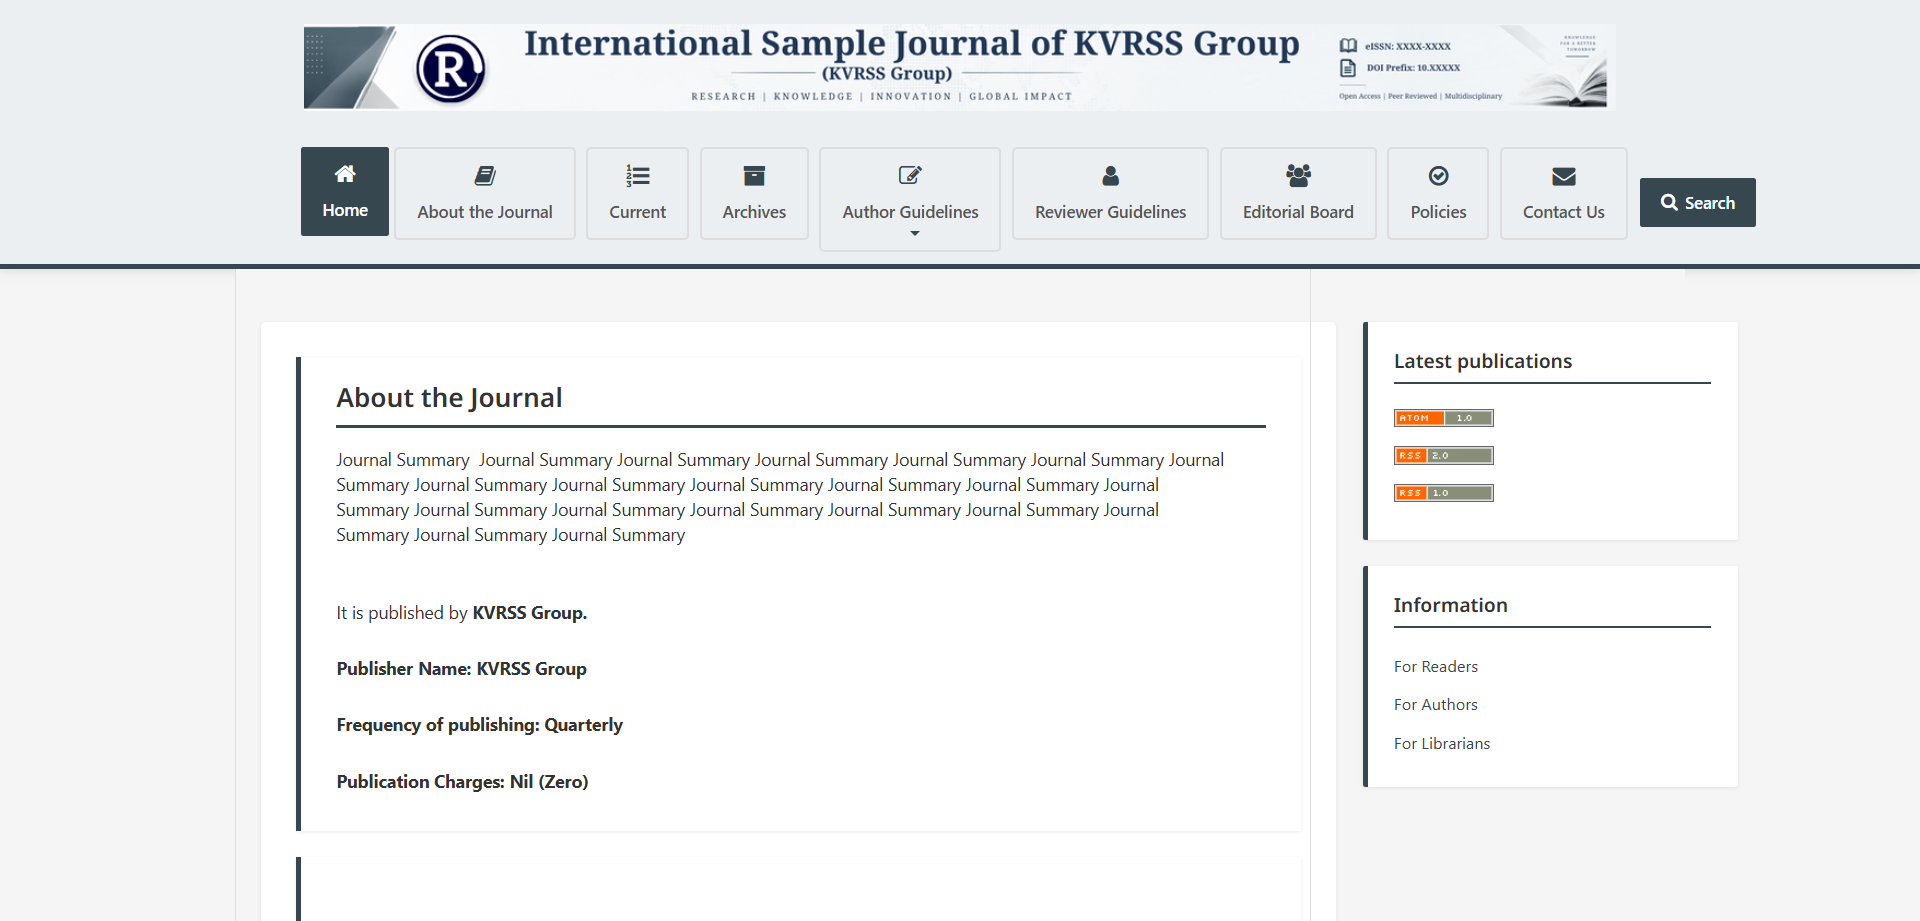
Task: Click the Home house icon
Action: (345, 174)
